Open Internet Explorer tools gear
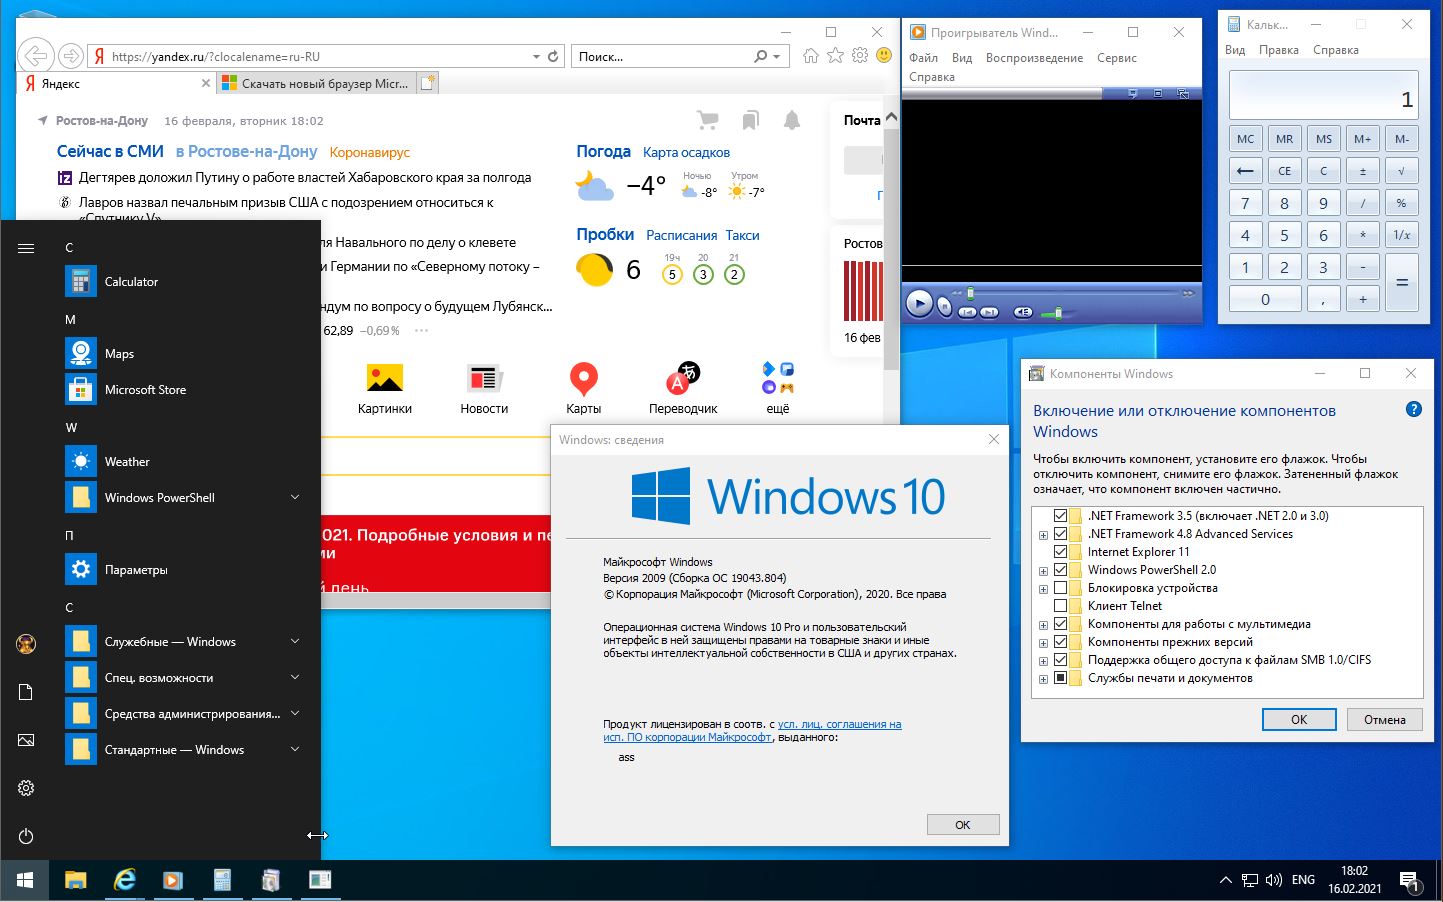Screen dimensions: 1443x902 point(859,56)
